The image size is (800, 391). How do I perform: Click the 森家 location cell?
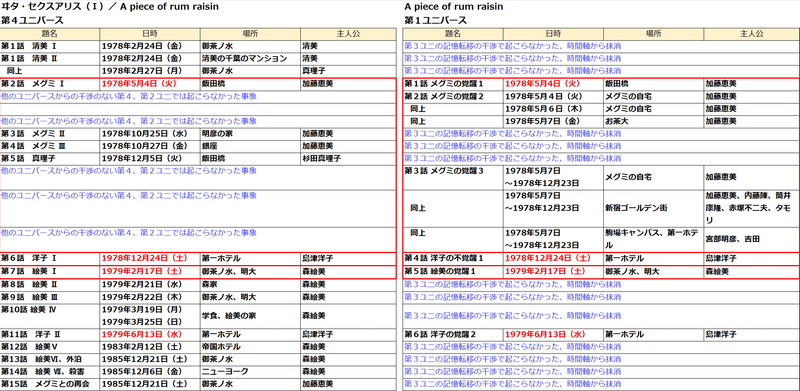click(250, 284)
